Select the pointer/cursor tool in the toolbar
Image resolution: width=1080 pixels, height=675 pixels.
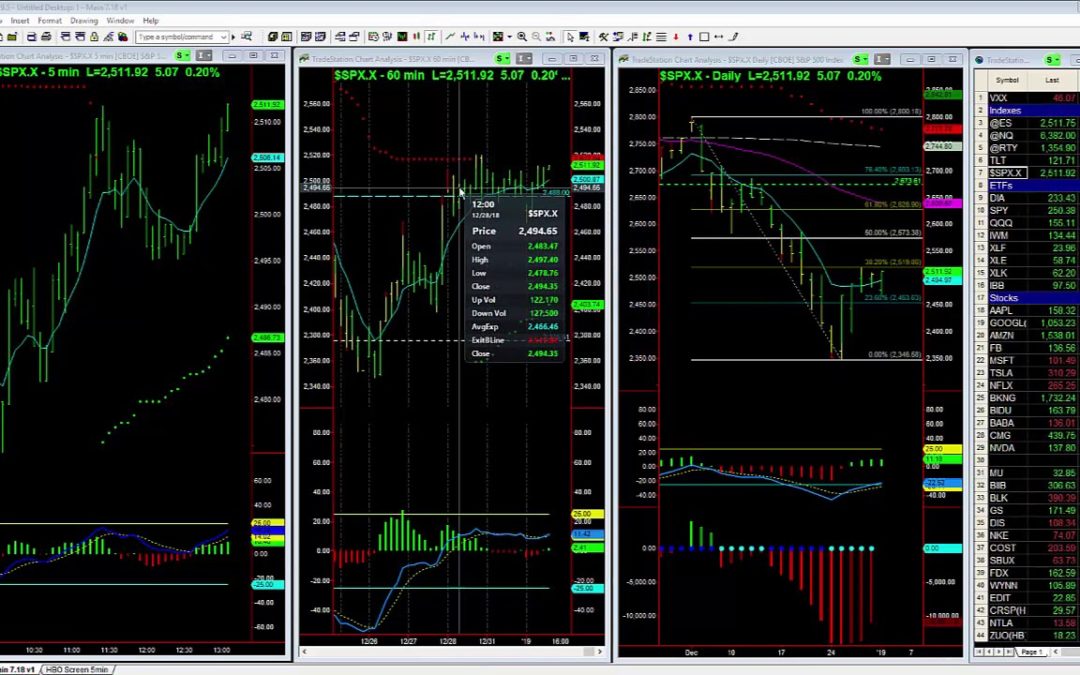point(570,37)
